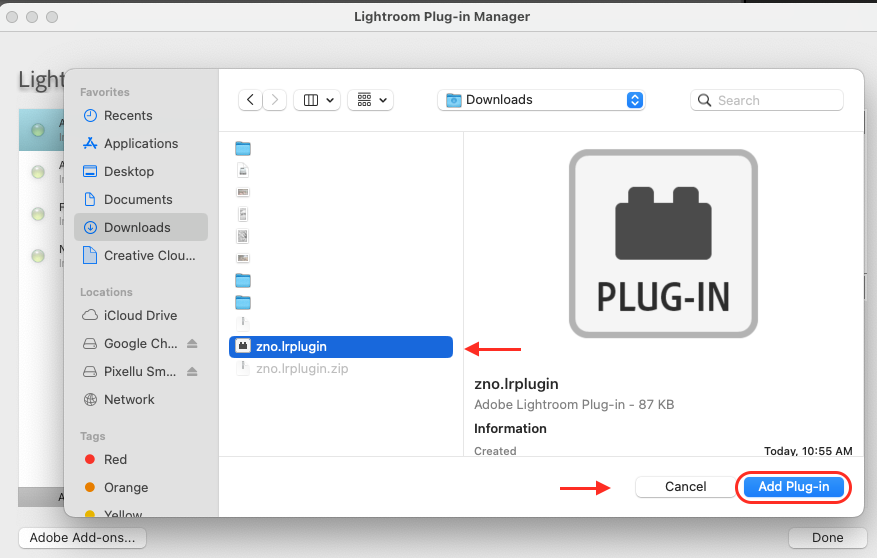This screenshot has height=558, width=877.
Task: Click the magnifier icon in Search
Action: point(705,101)
